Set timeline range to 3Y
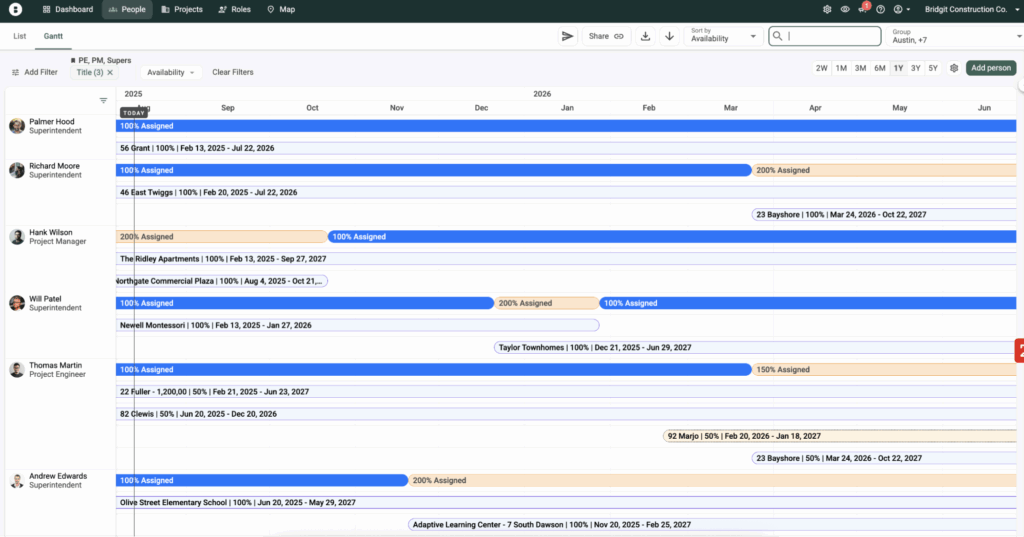1024x537 pixels. click(916, 68)
